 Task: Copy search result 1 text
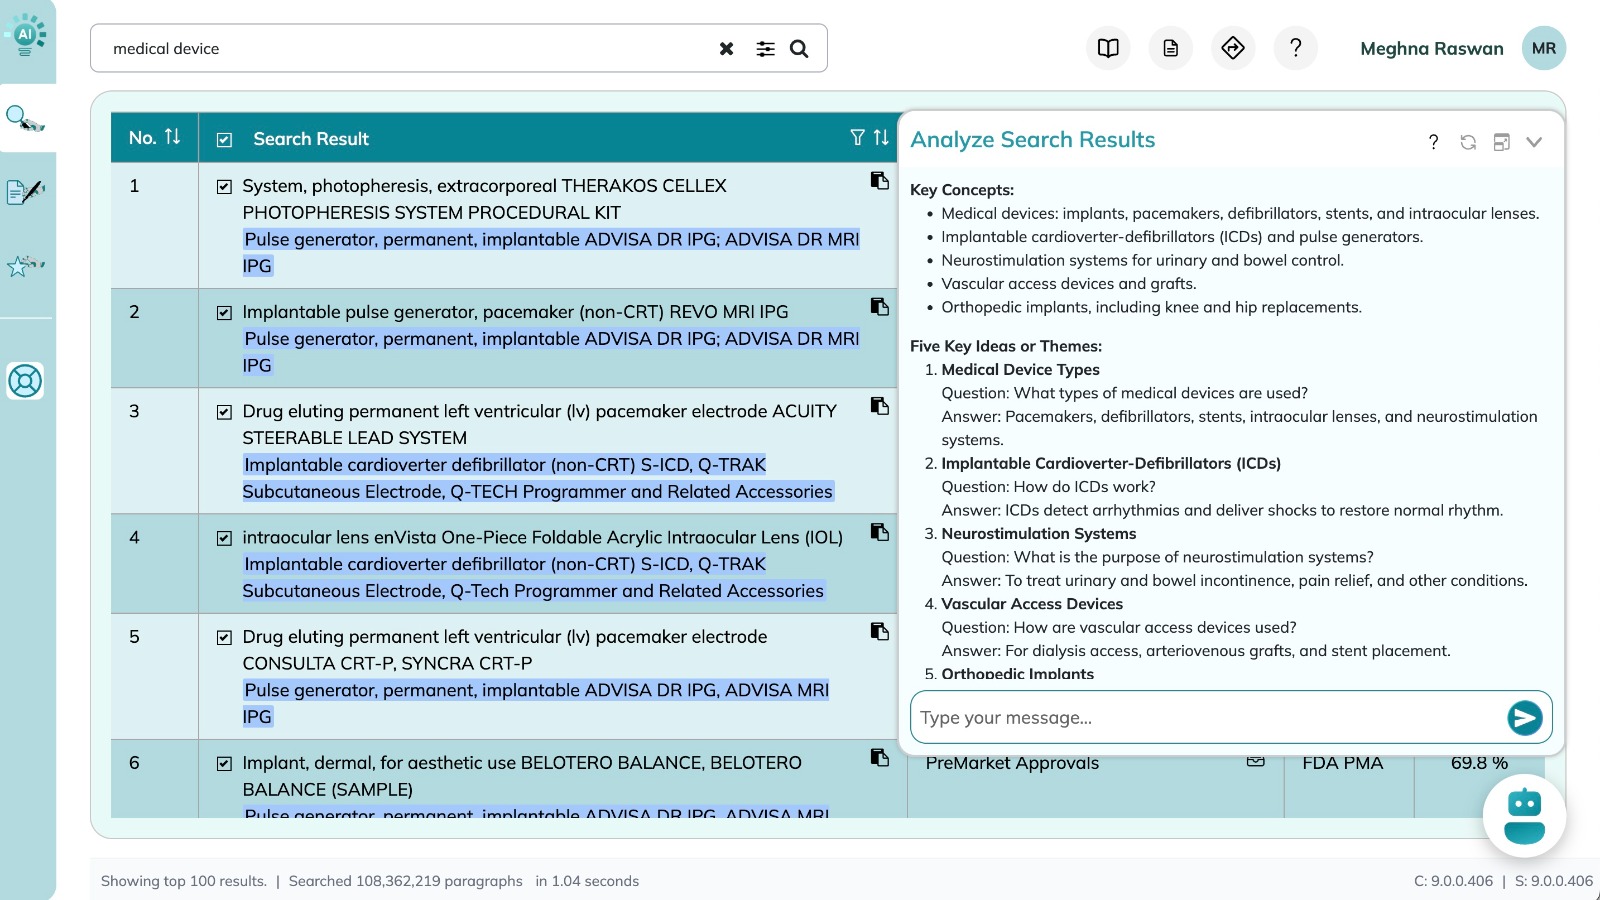[879, 181]
